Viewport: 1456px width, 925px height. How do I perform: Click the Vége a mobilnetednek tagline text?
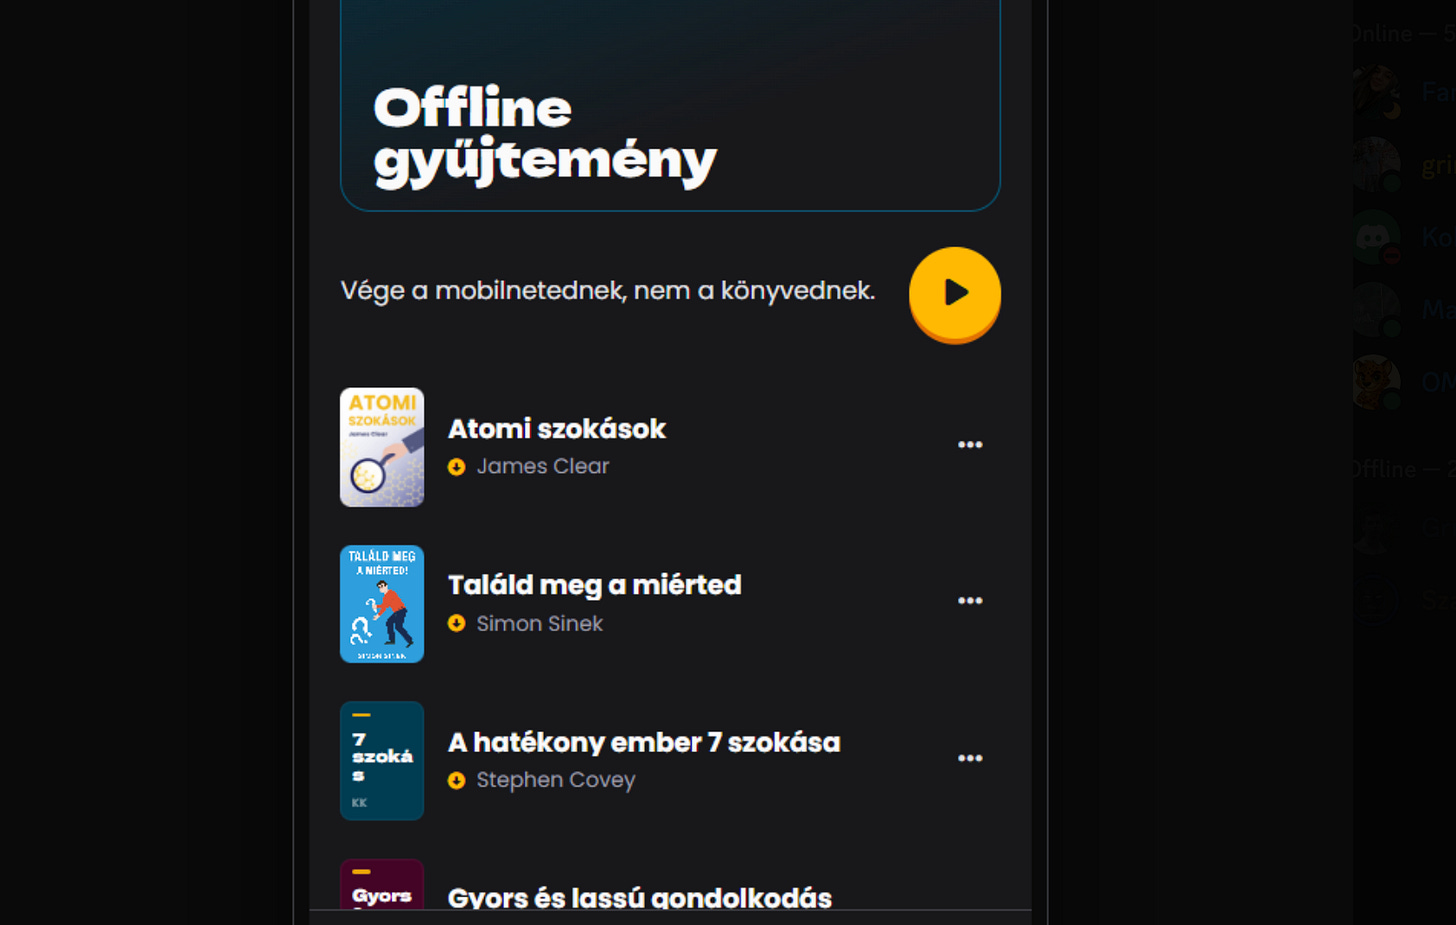(x=608, y=290)
